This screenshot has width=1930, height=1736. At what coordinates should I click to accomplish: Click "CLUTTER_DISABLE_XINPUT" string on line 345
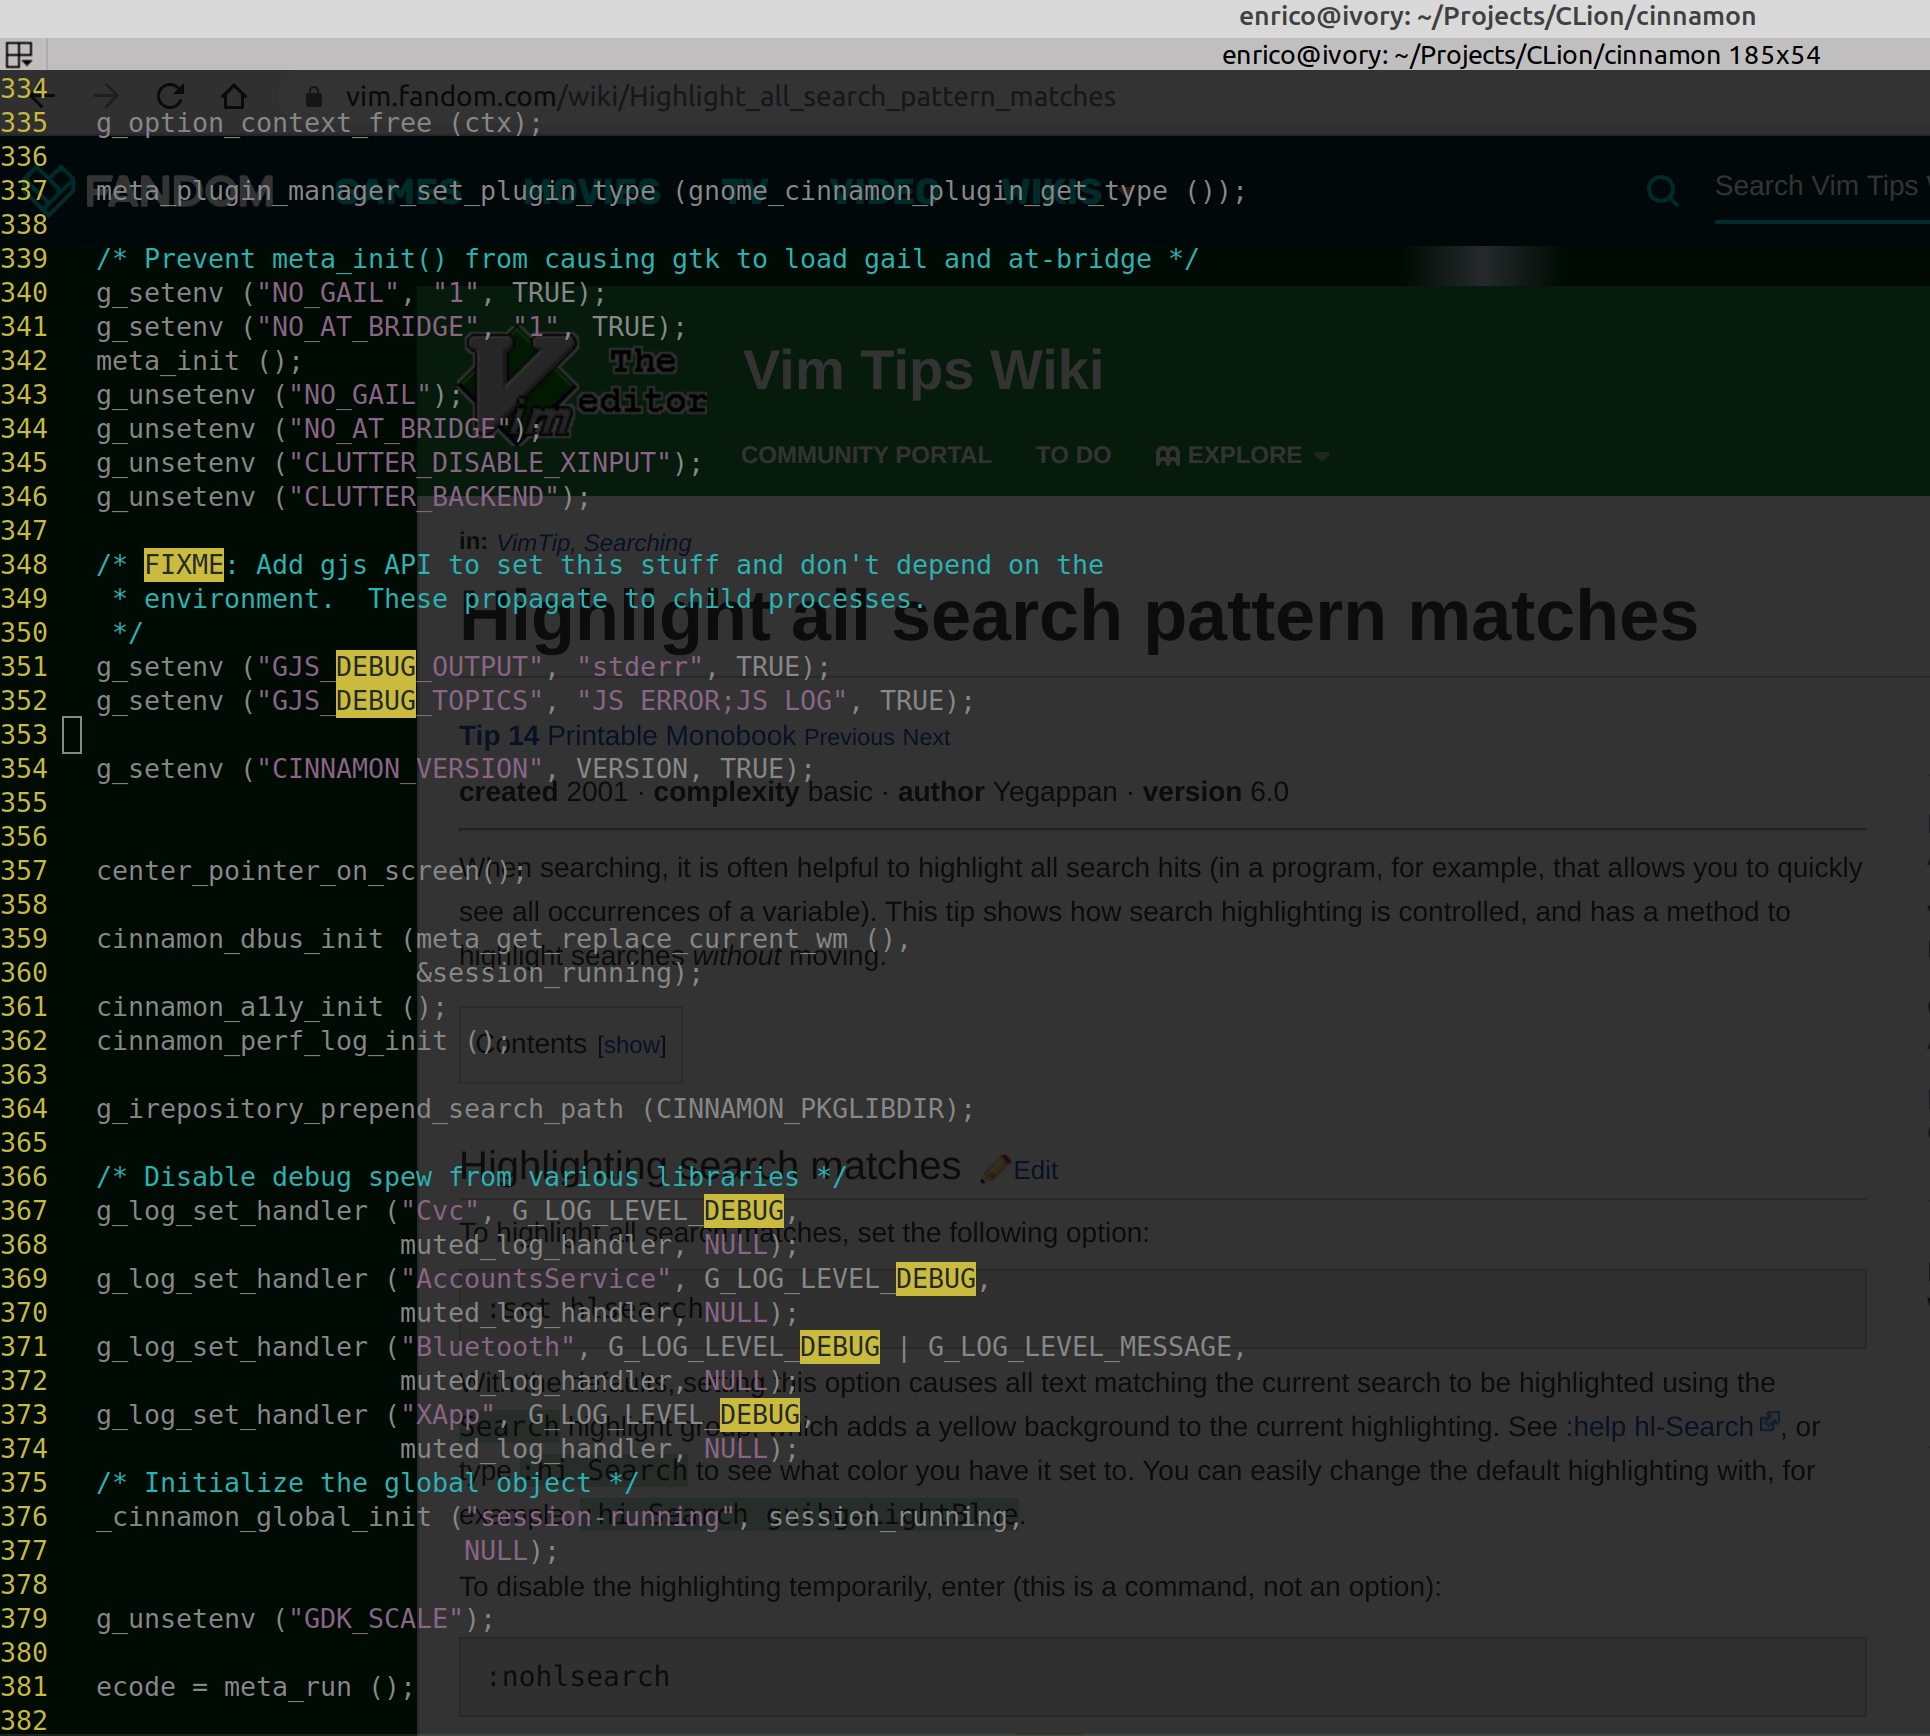(480, 463)
